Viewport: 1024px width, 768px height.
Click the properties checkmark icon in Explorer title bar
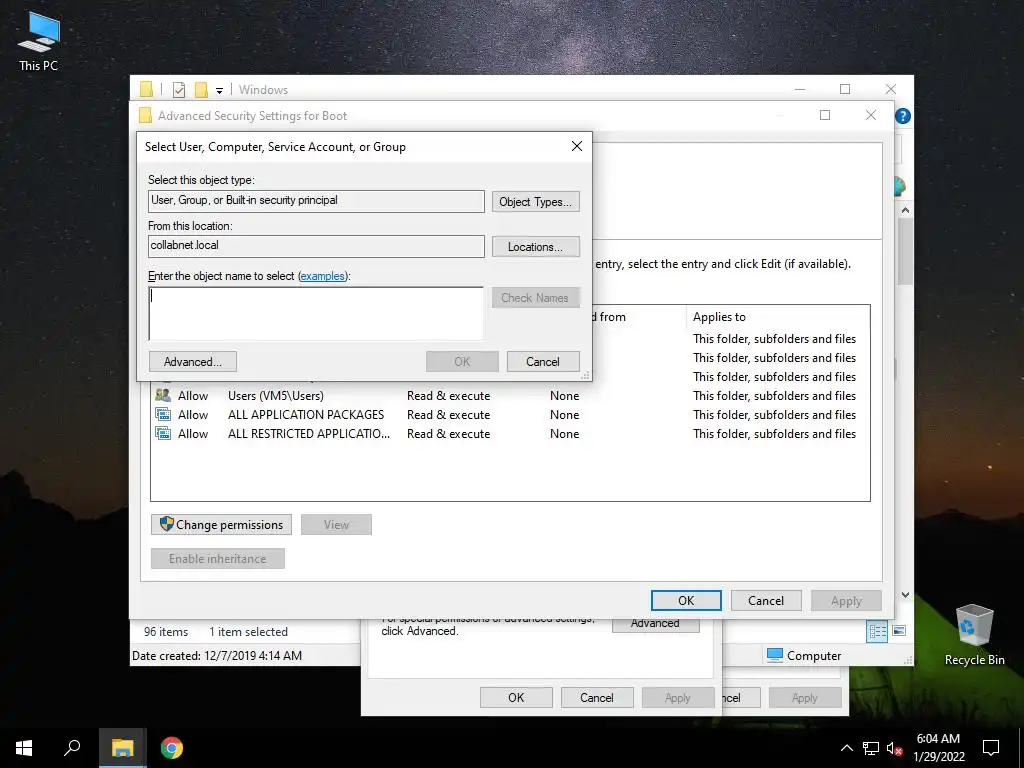(x=179, y=89)
